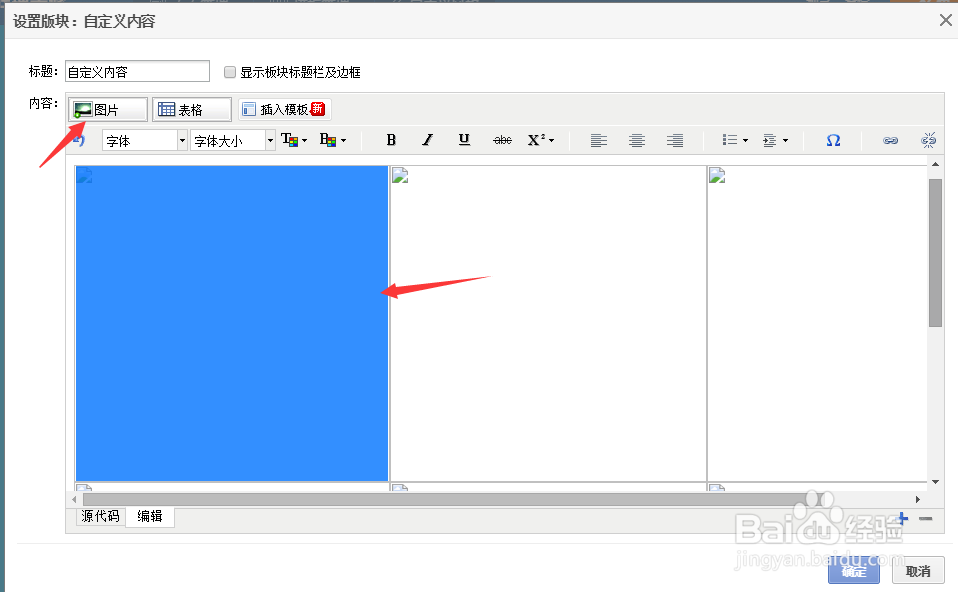Viewport: 958px width, 592px height.
Task: Click the insert link icon
Action: tap(890, 141)
